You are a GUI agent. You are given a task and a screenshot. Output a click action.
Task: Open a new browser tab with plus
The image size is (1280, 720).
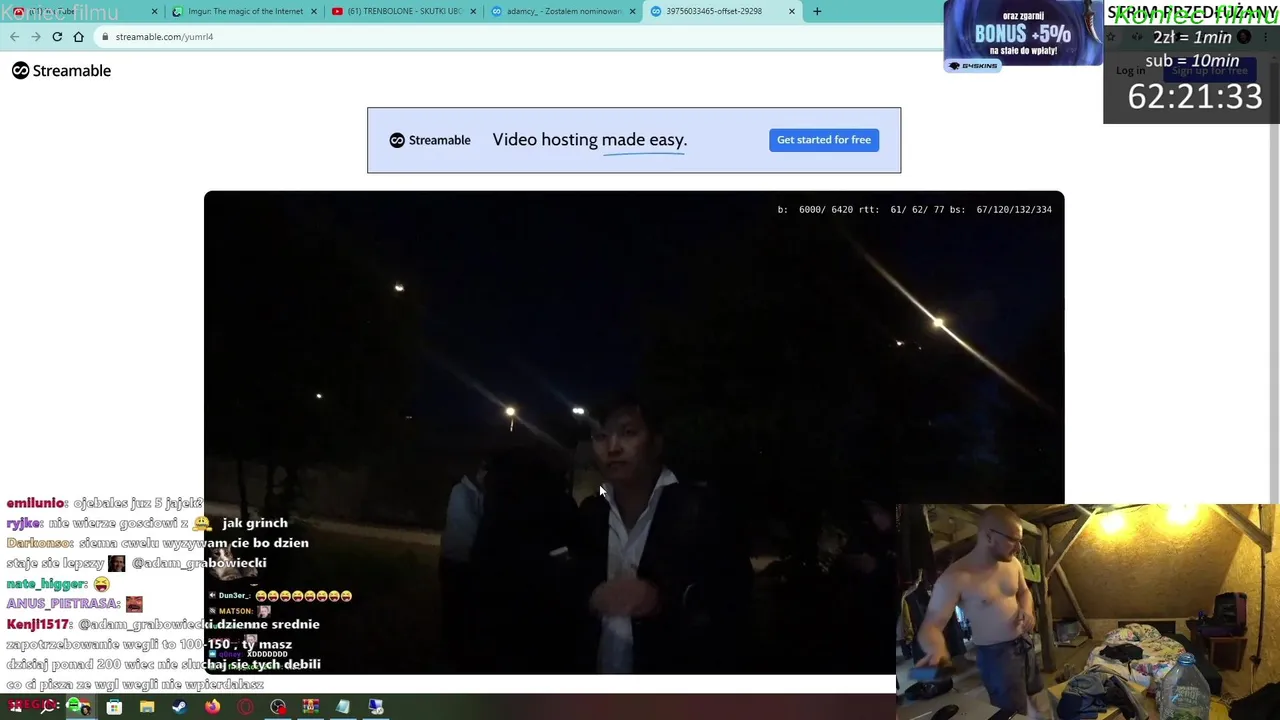click(817, 11)
